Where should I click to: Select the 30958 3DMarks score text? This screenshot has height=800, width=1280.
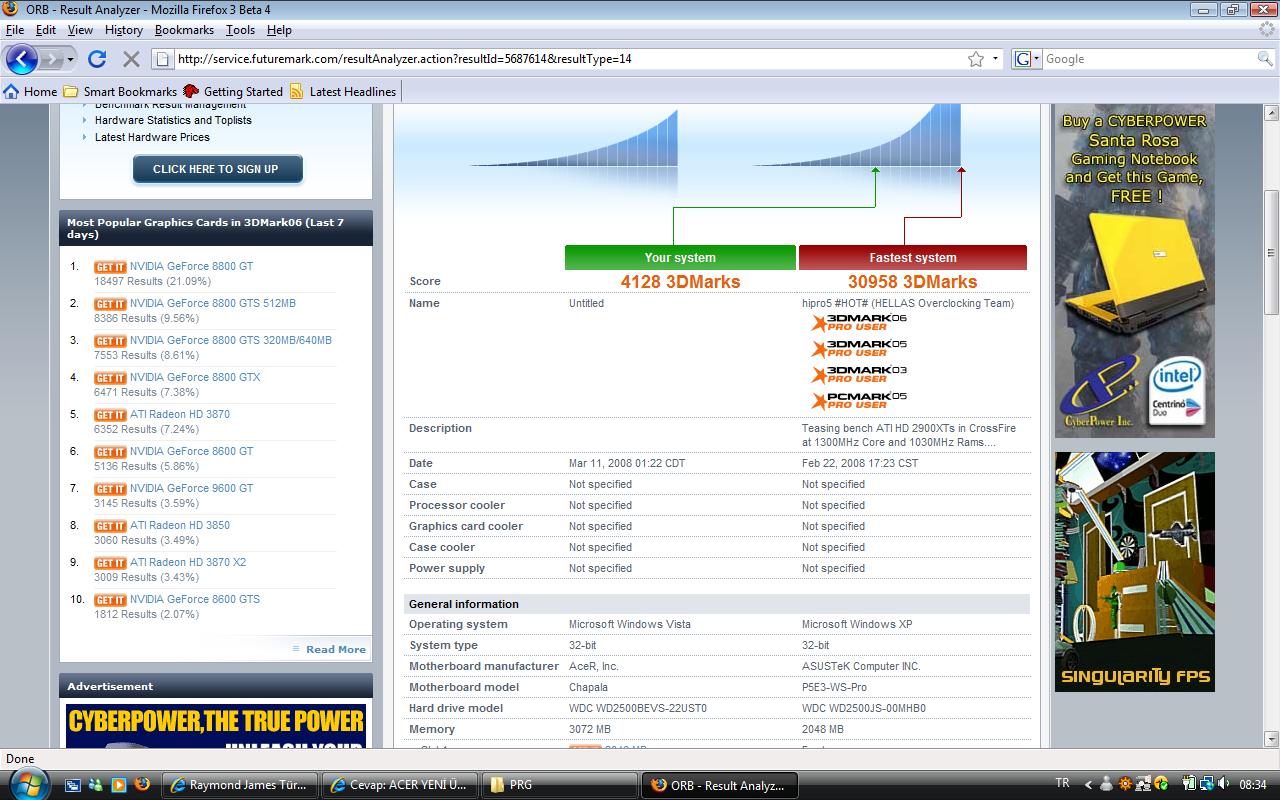[x=913, y=282]
